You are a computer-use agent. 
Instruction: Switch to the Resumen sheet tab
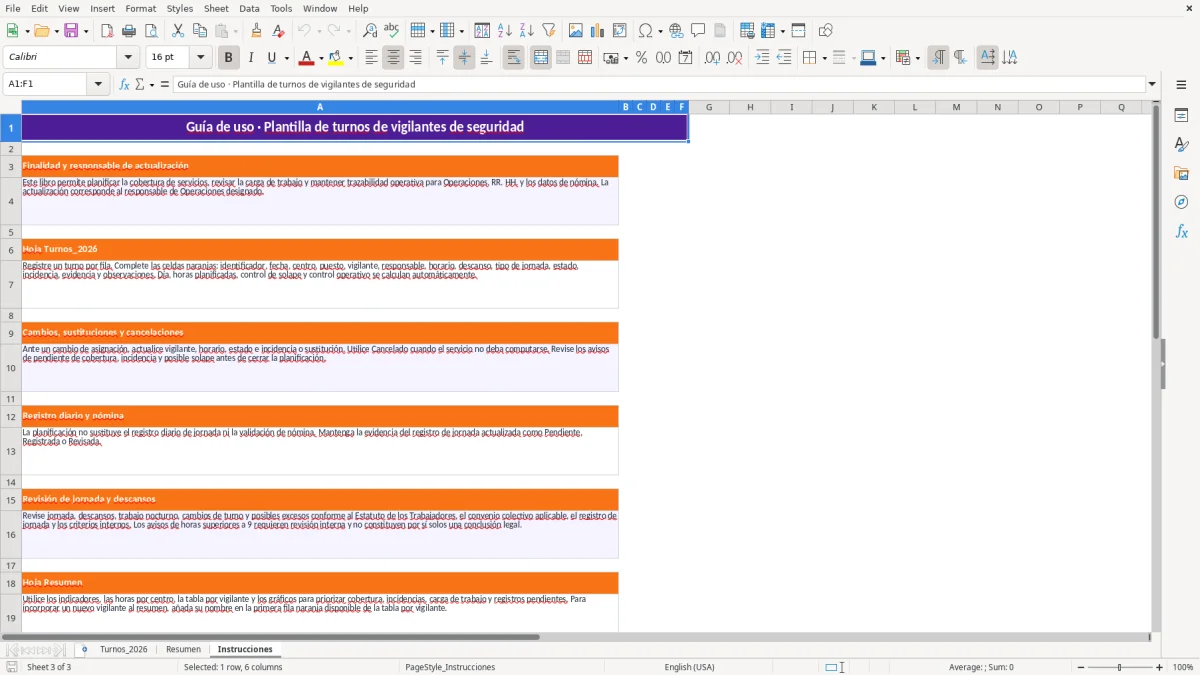pos(183,649)
